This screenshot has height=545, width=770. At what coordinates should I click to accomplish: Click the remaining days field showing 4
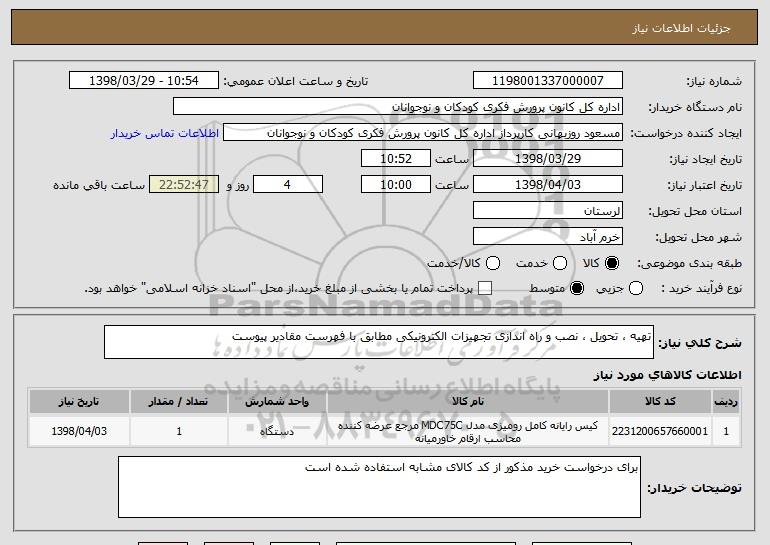tap(288, 185)
